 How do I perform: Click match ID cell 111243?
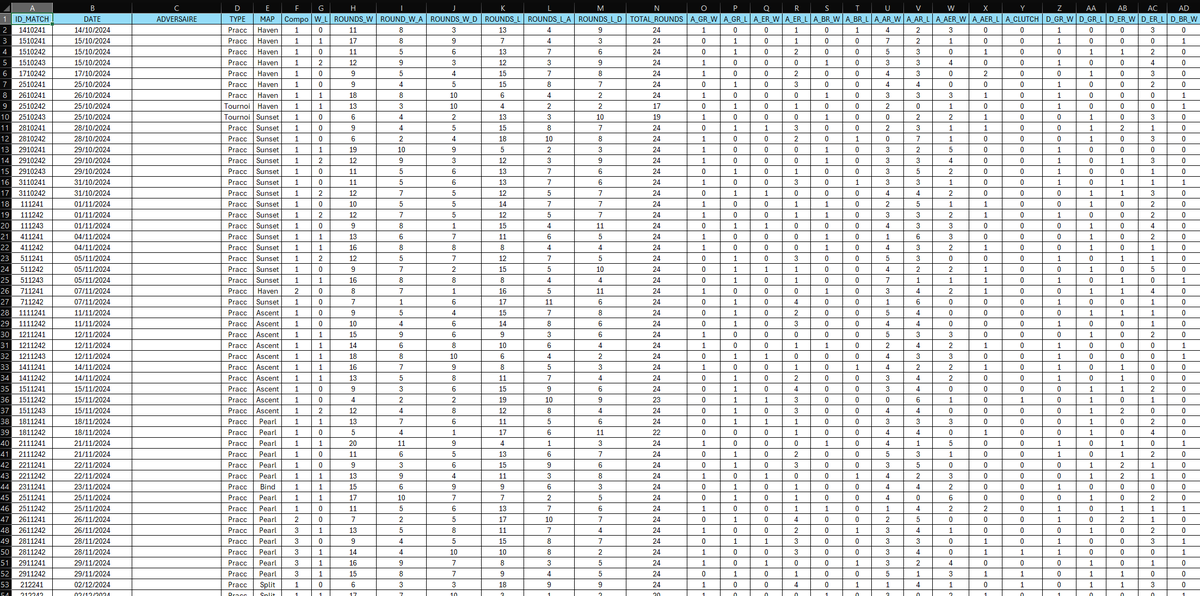click(x=34, y=226)
